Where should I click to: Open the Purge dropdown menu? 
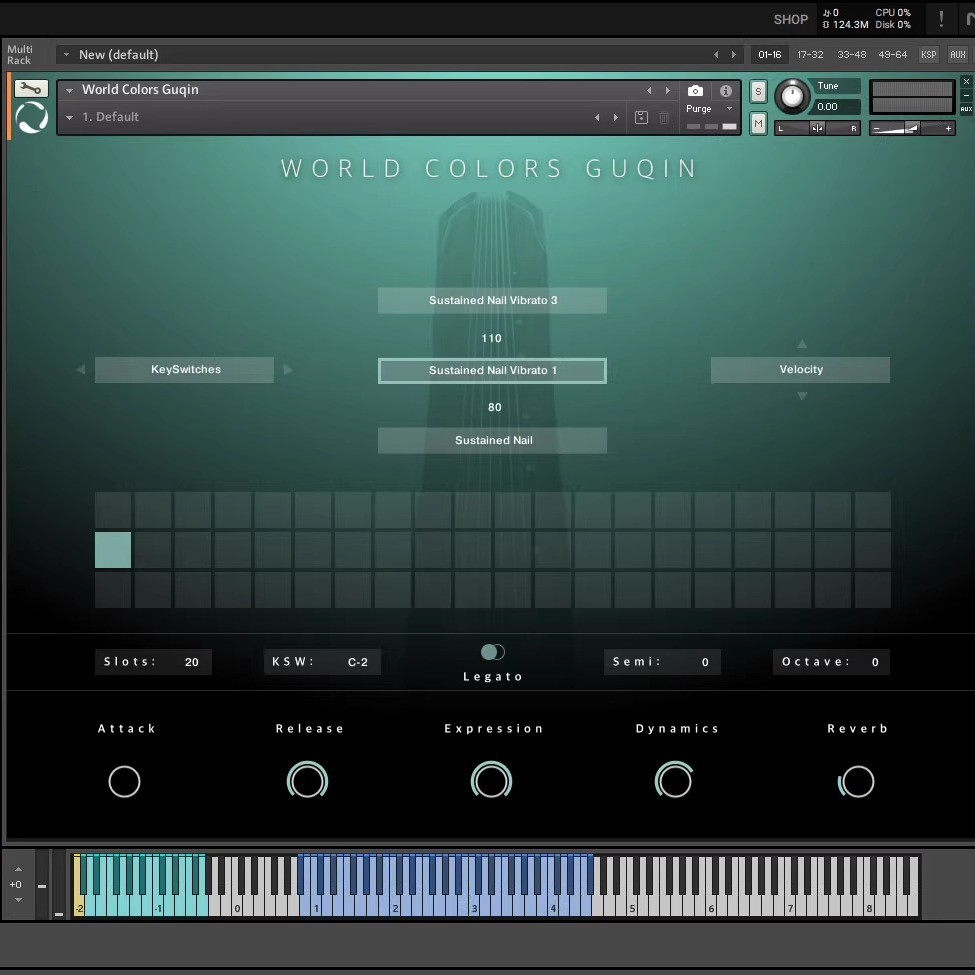point(709,109)
